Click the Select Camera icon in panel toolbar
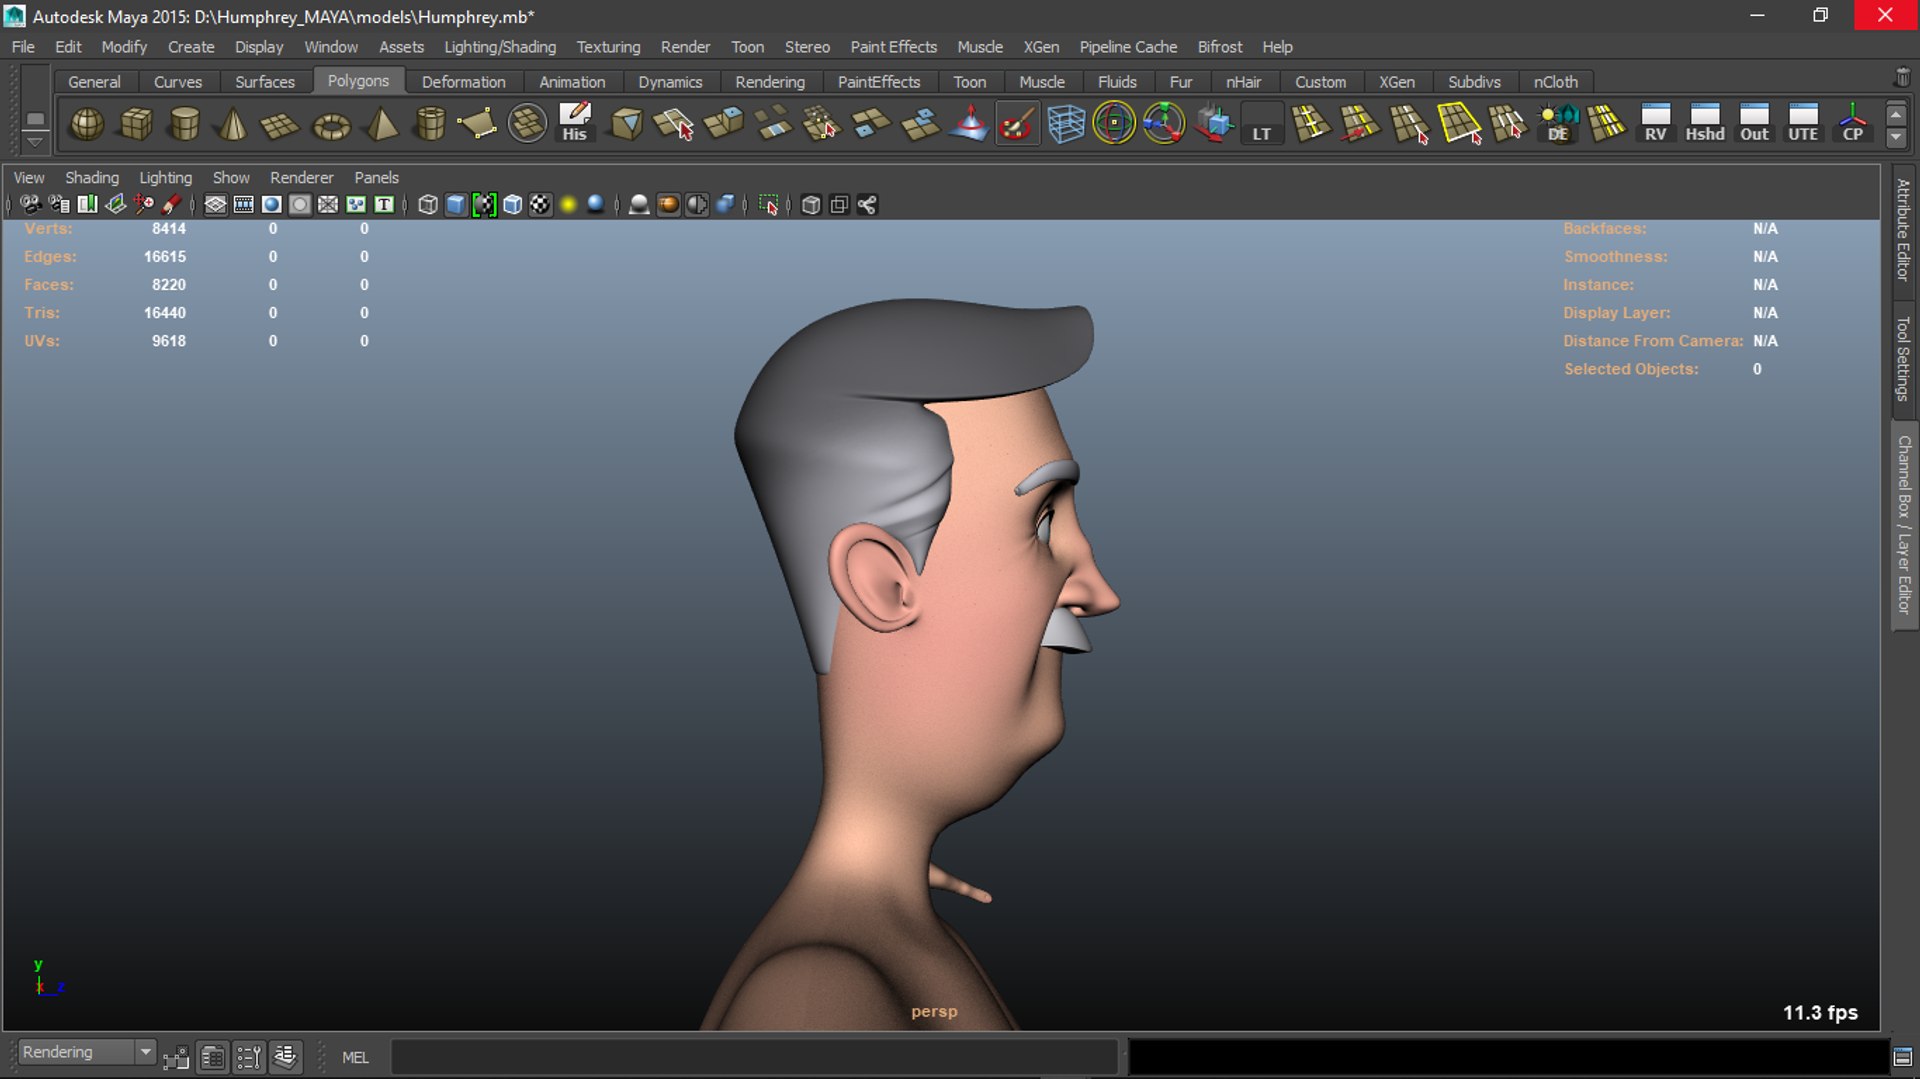The image size is (1920, 1079). click(30, 205)
